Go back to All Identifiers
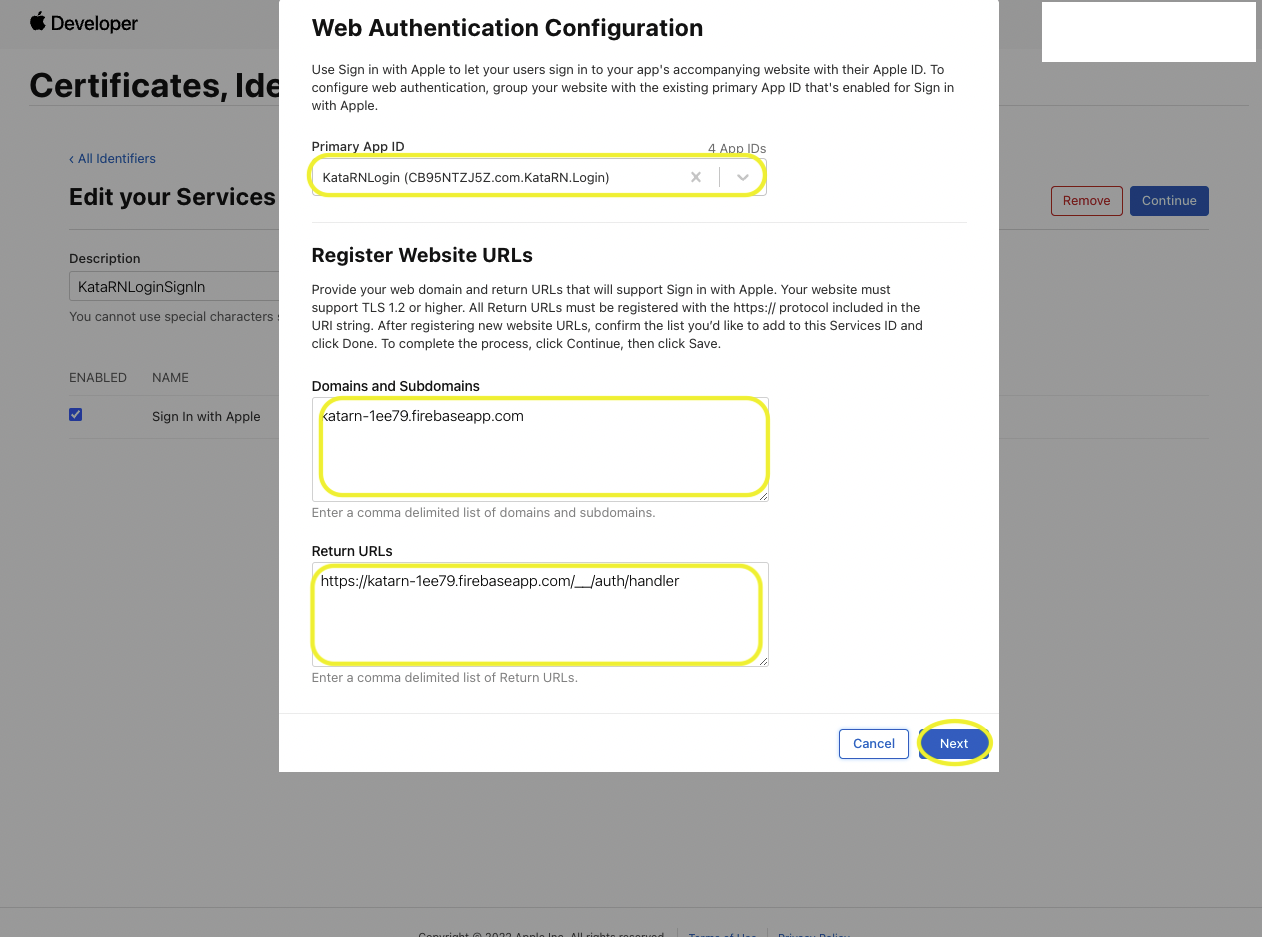This screenshot has height=937, width=1262. (x=112, y=158)
